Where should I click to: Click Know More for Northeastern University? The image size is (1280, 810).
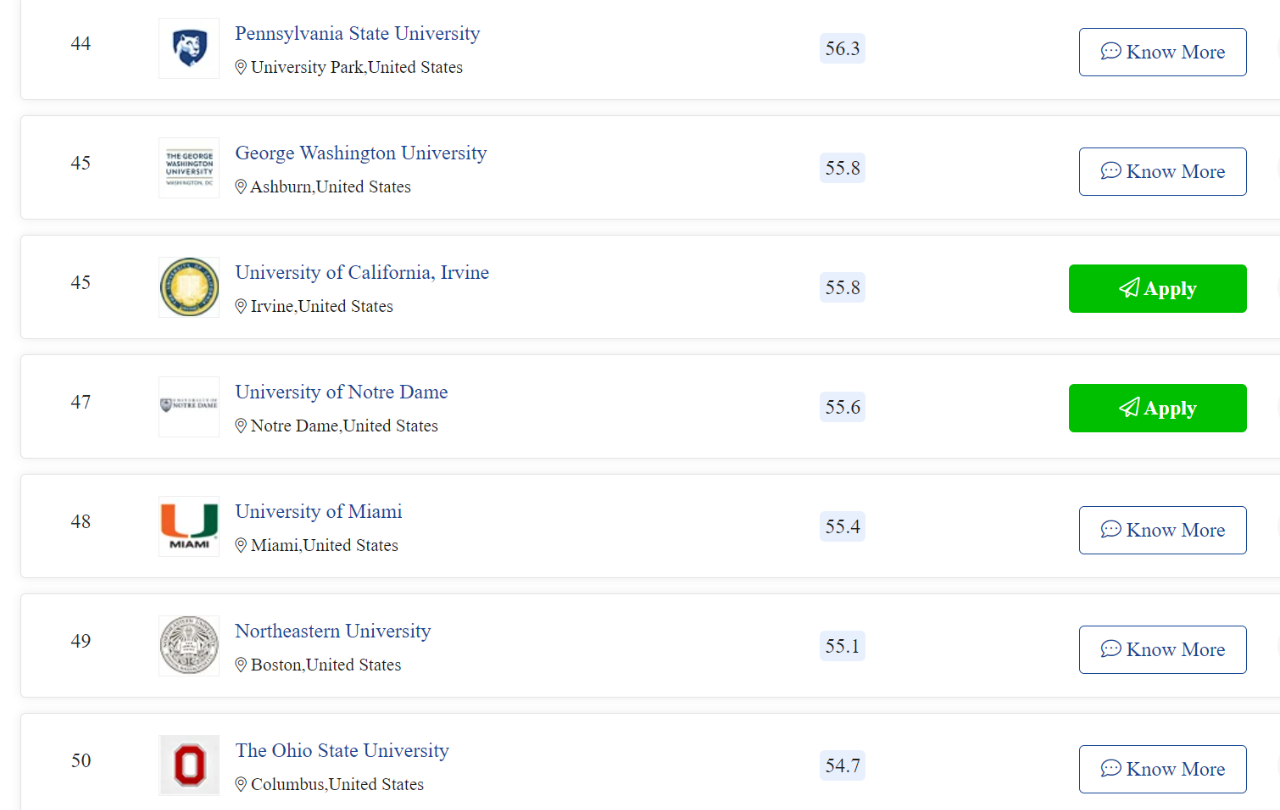click(x=1163, y=649)
